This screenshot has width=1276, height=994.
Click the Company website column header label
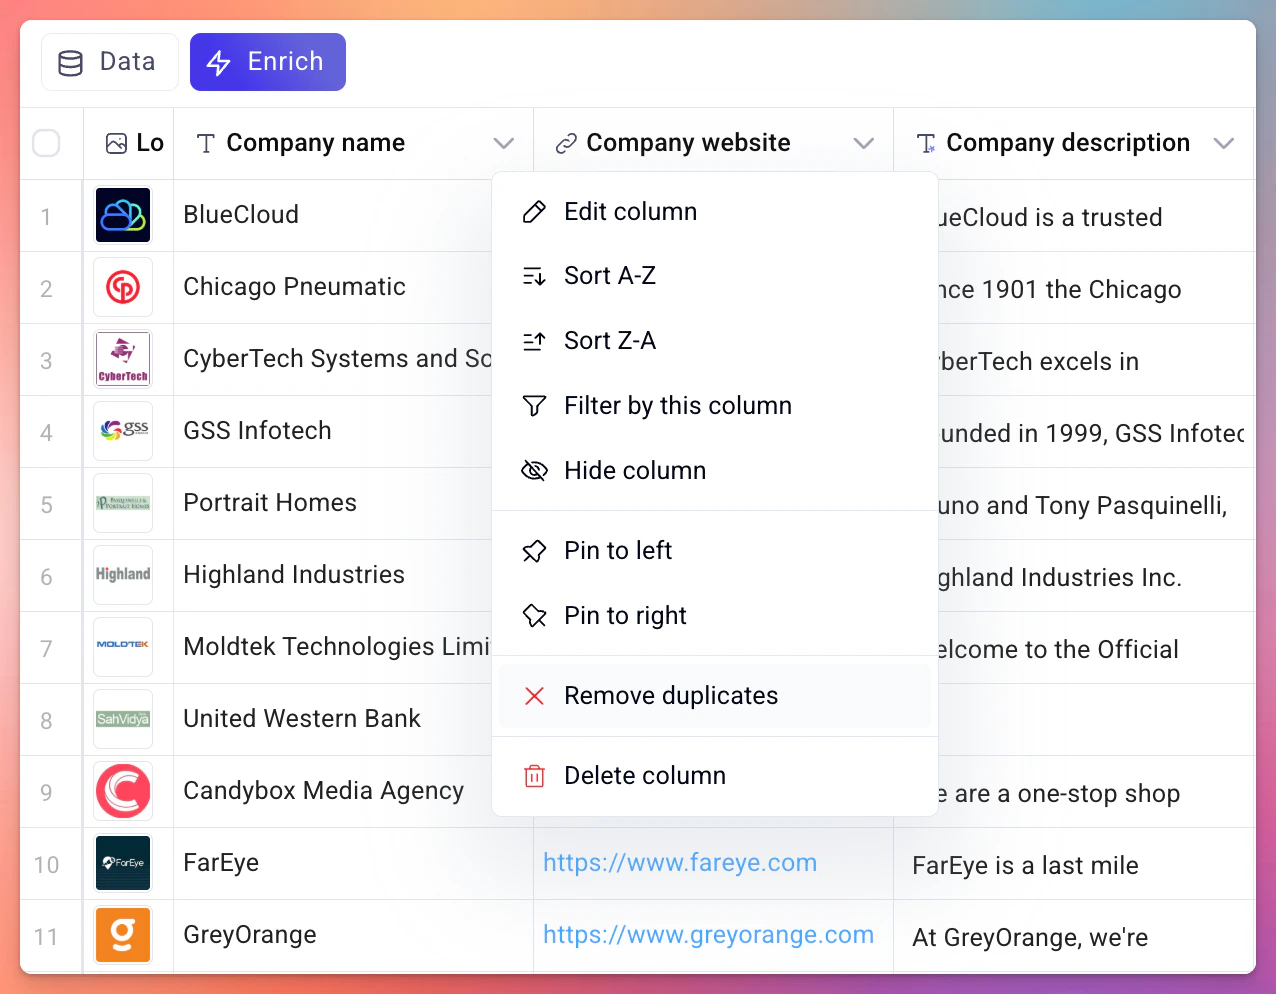(x=689, y=144)
